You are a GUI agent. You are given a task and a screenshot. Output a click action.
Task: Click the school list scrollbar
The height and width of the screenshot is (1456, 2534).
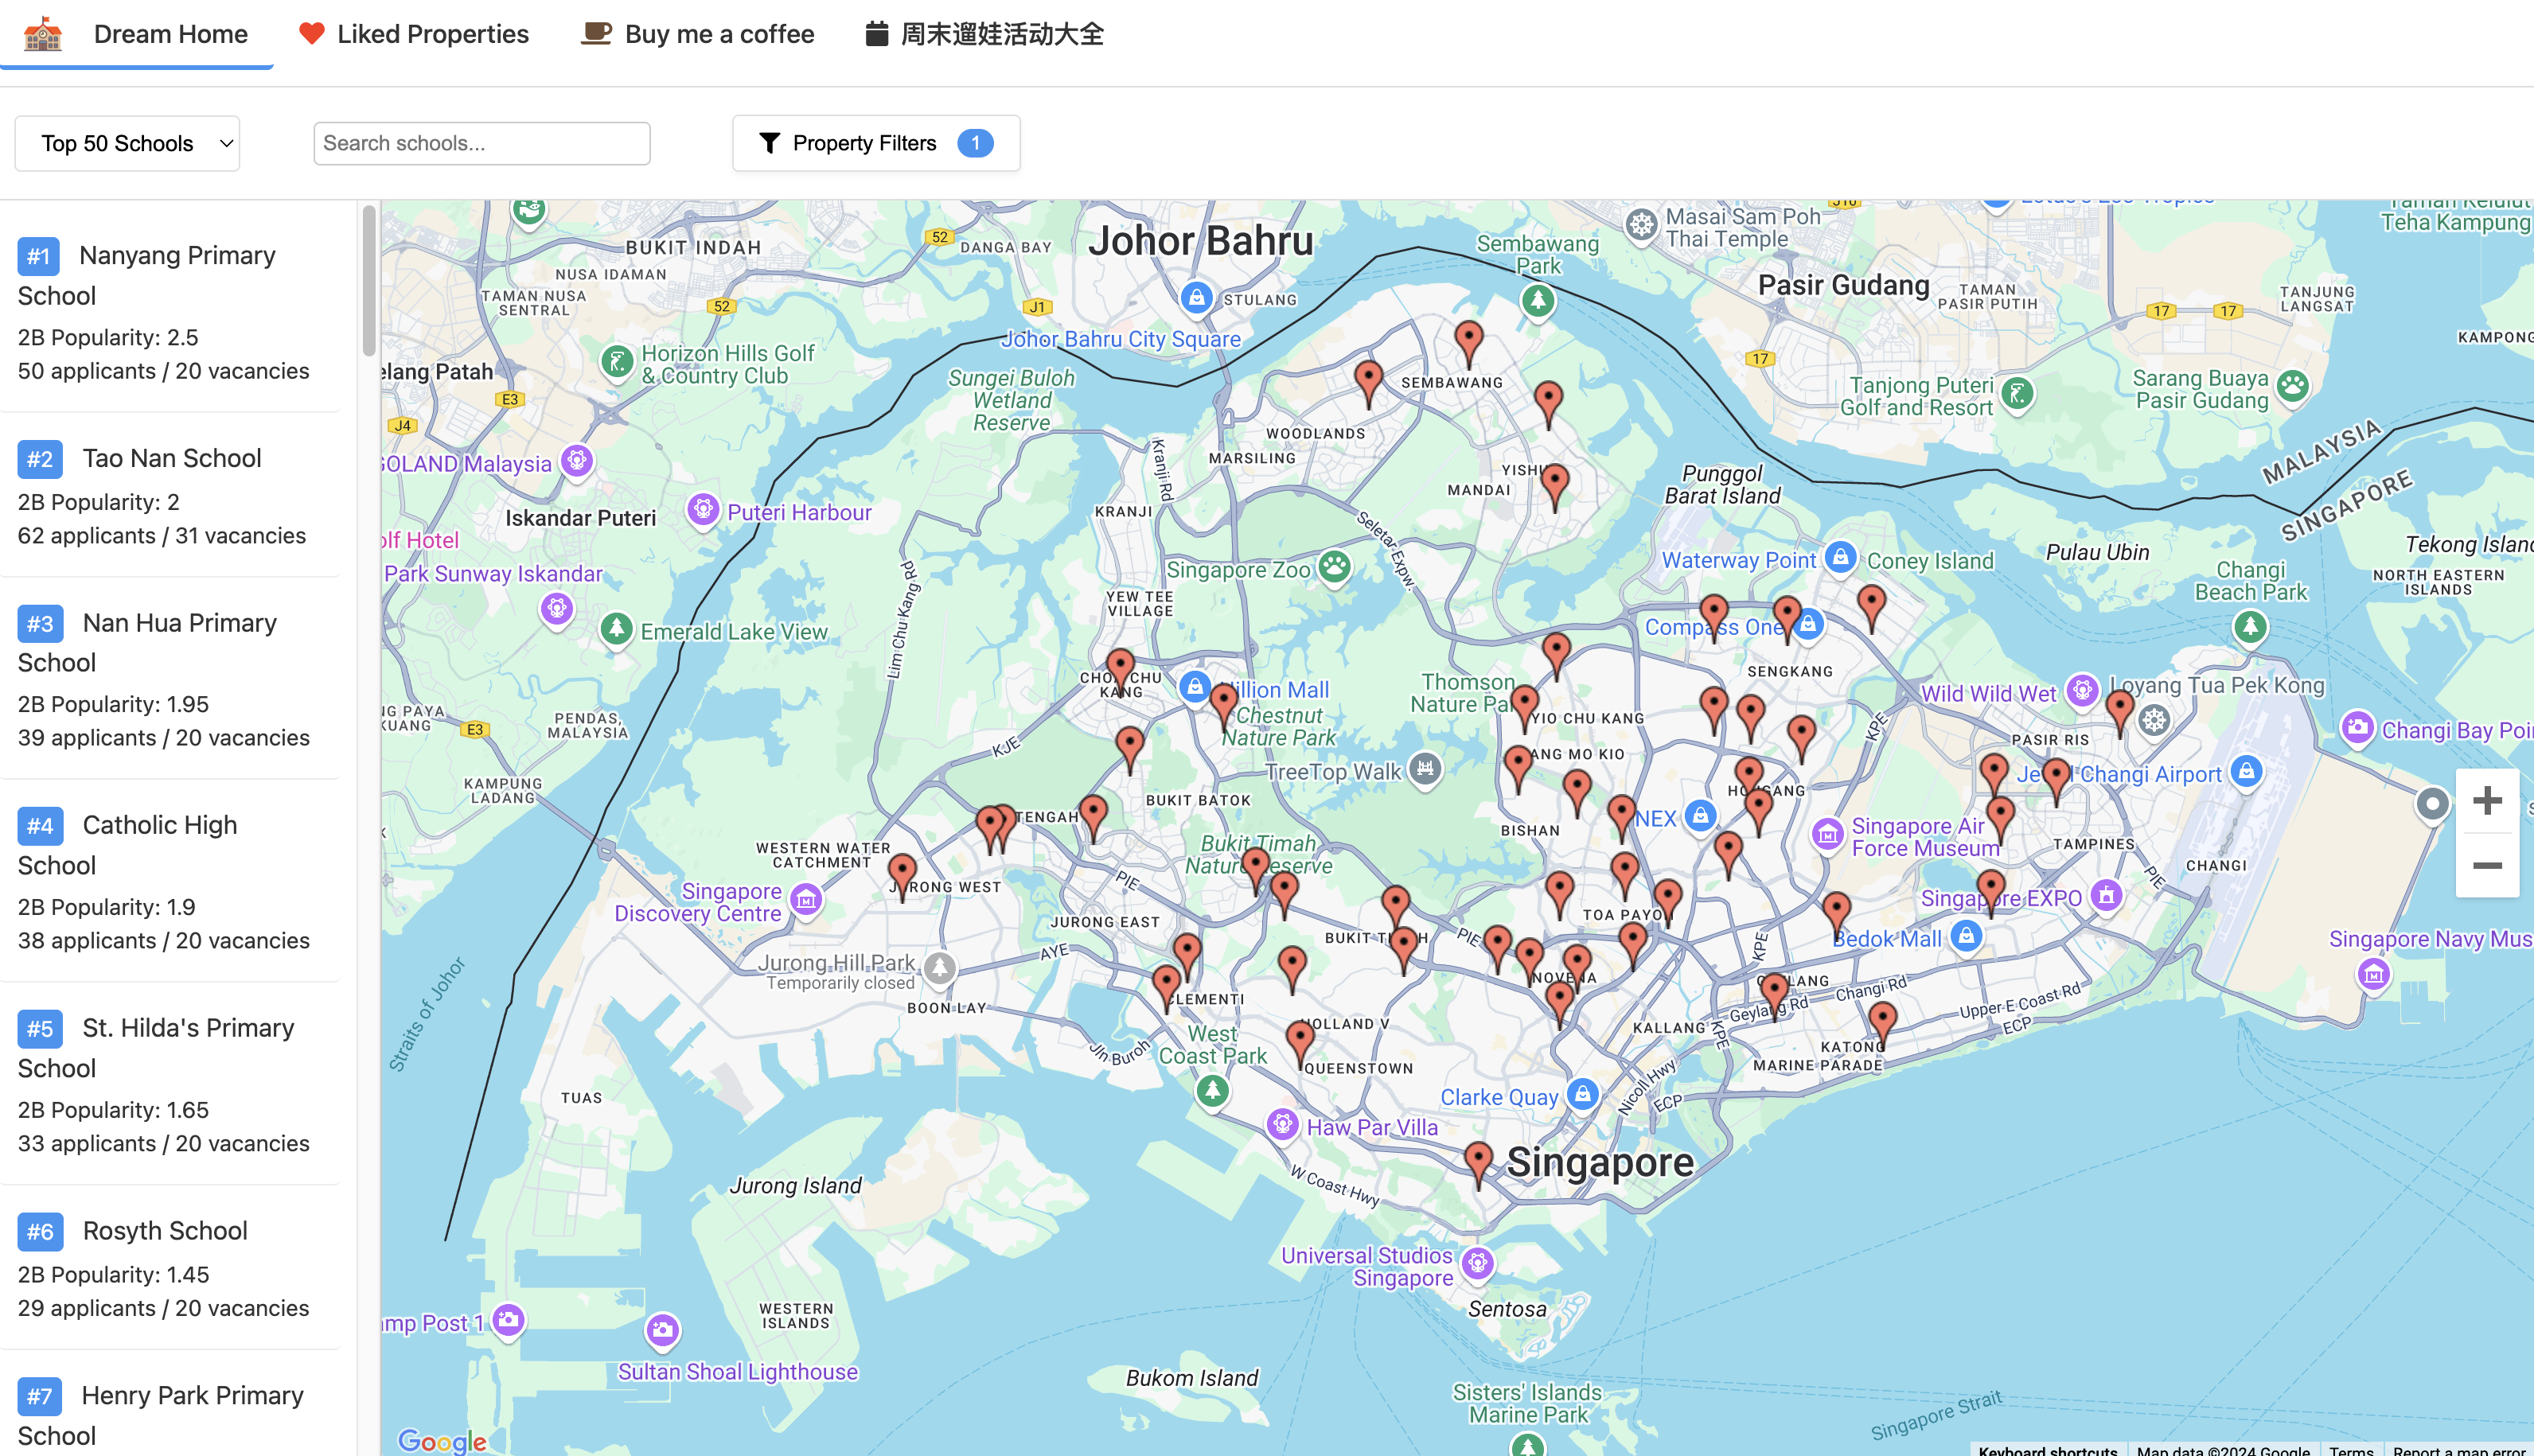click(x=369, y=280)
